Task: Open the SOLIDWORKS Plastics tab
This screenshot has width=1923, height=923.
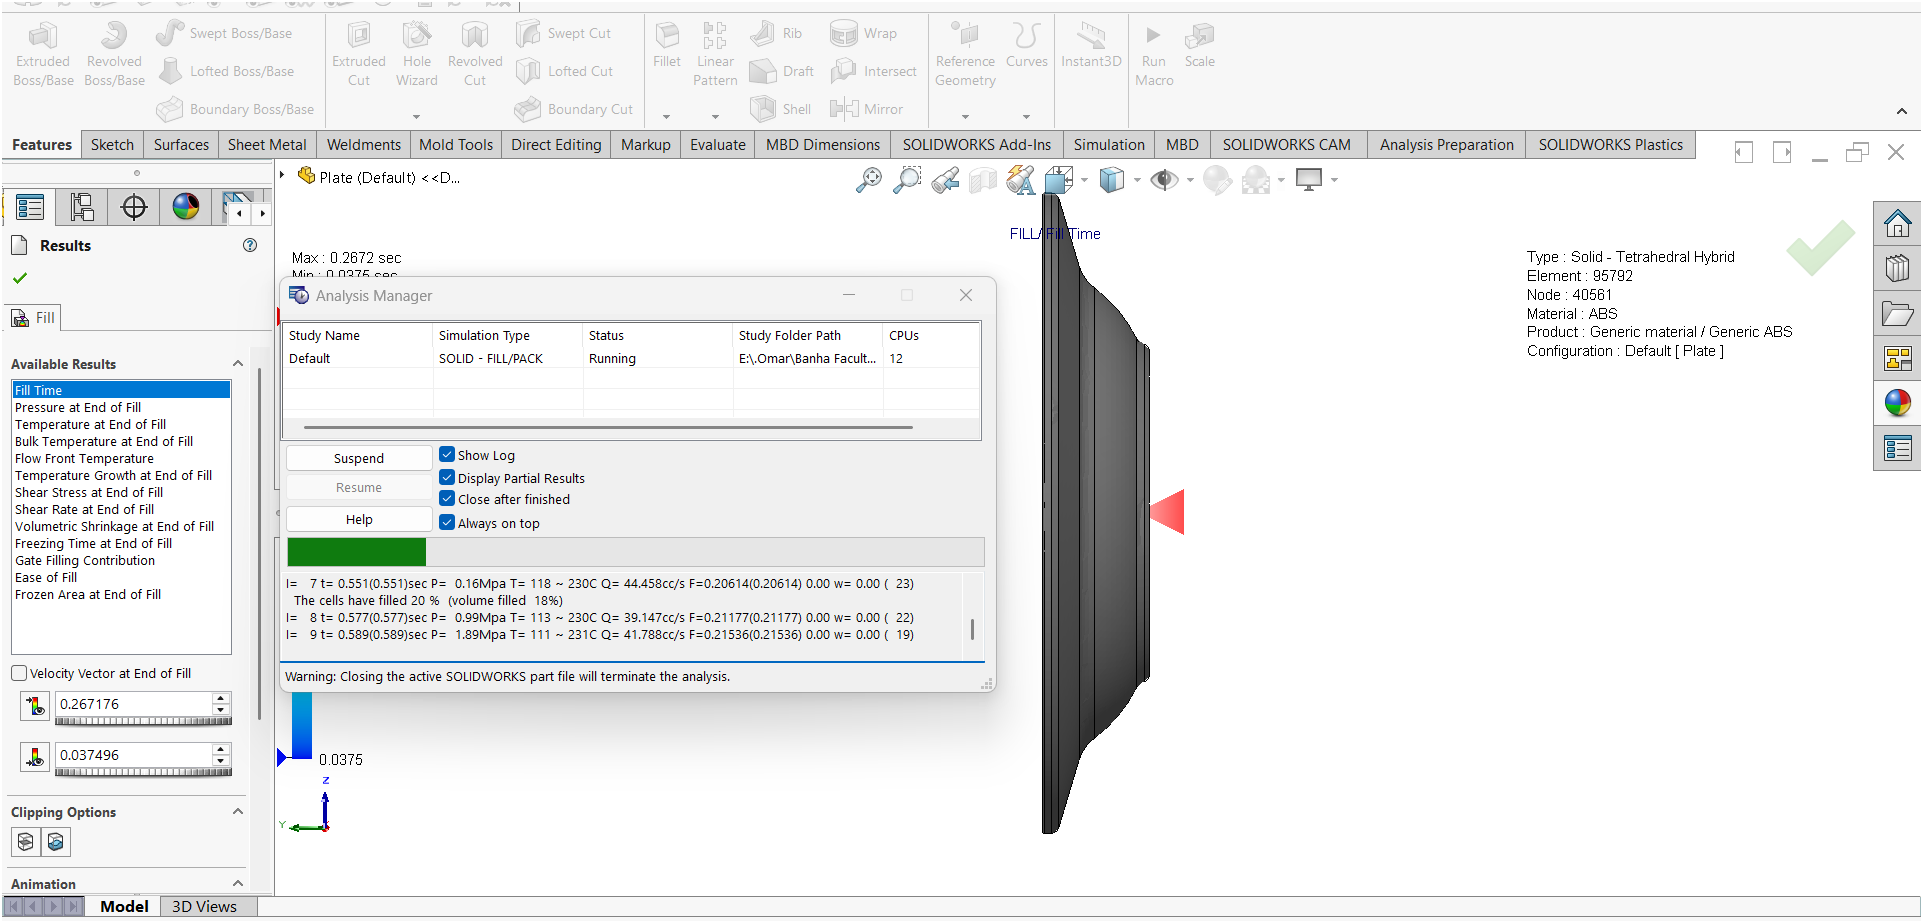Action: click(x=1610, y=145)
